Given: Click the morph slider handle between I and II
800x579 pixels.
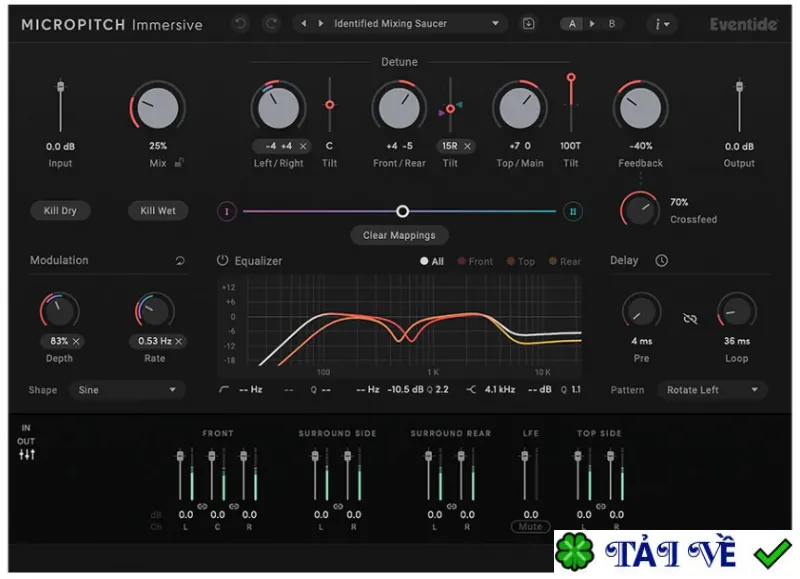Looking at the screenshot, I should tap(403, 211).
